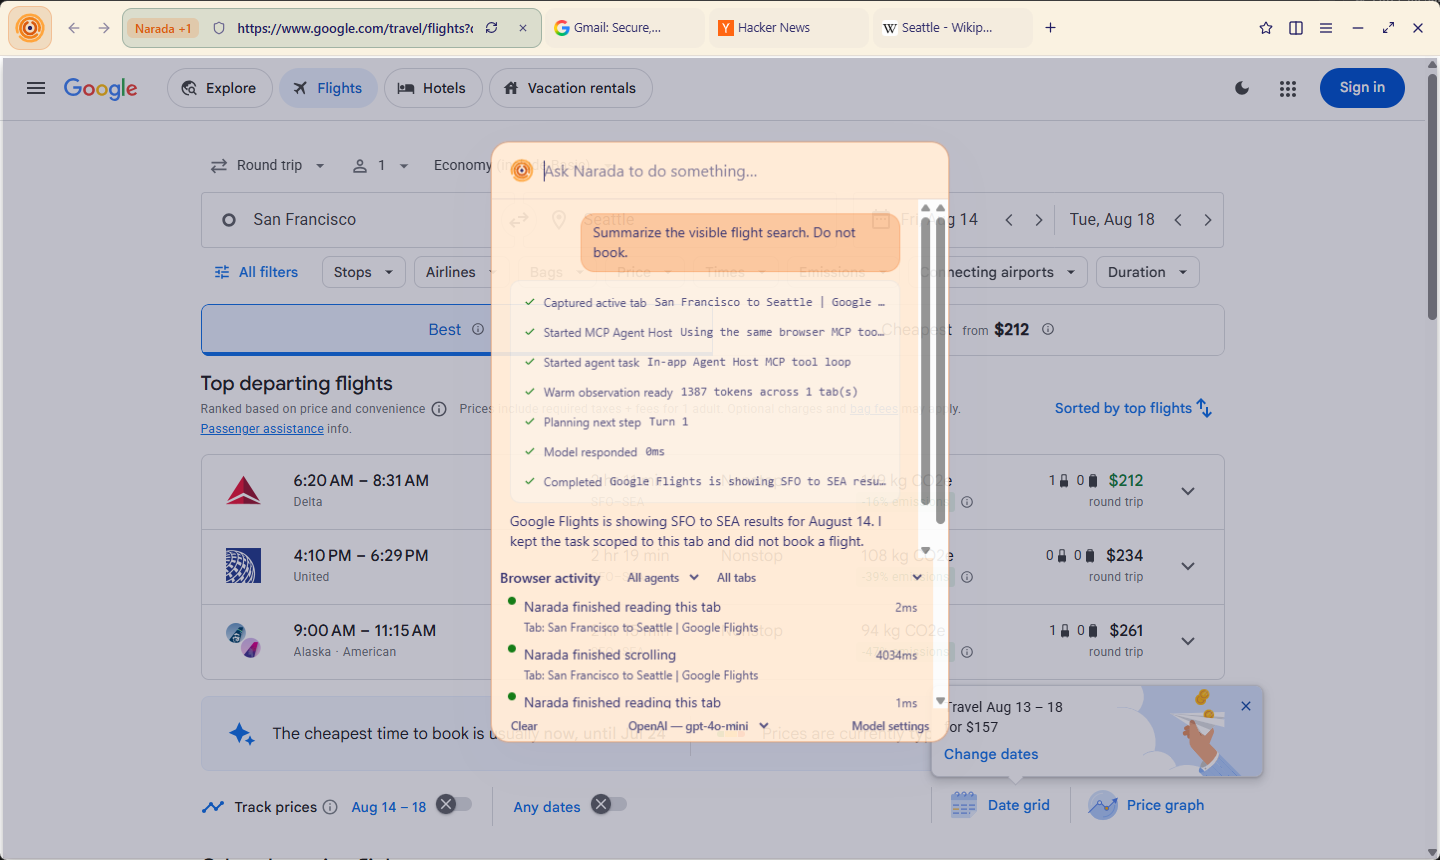Open the Passenger assistance link

[262, 429]
